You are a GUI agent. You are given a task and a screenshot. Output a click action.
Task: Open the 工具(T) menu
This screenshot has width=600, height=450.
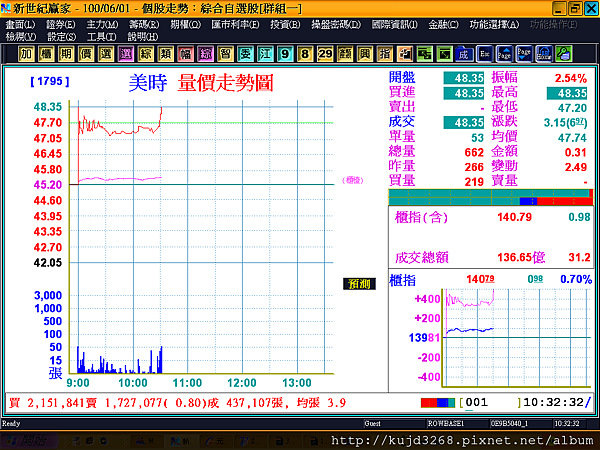[x=101, y=37]
